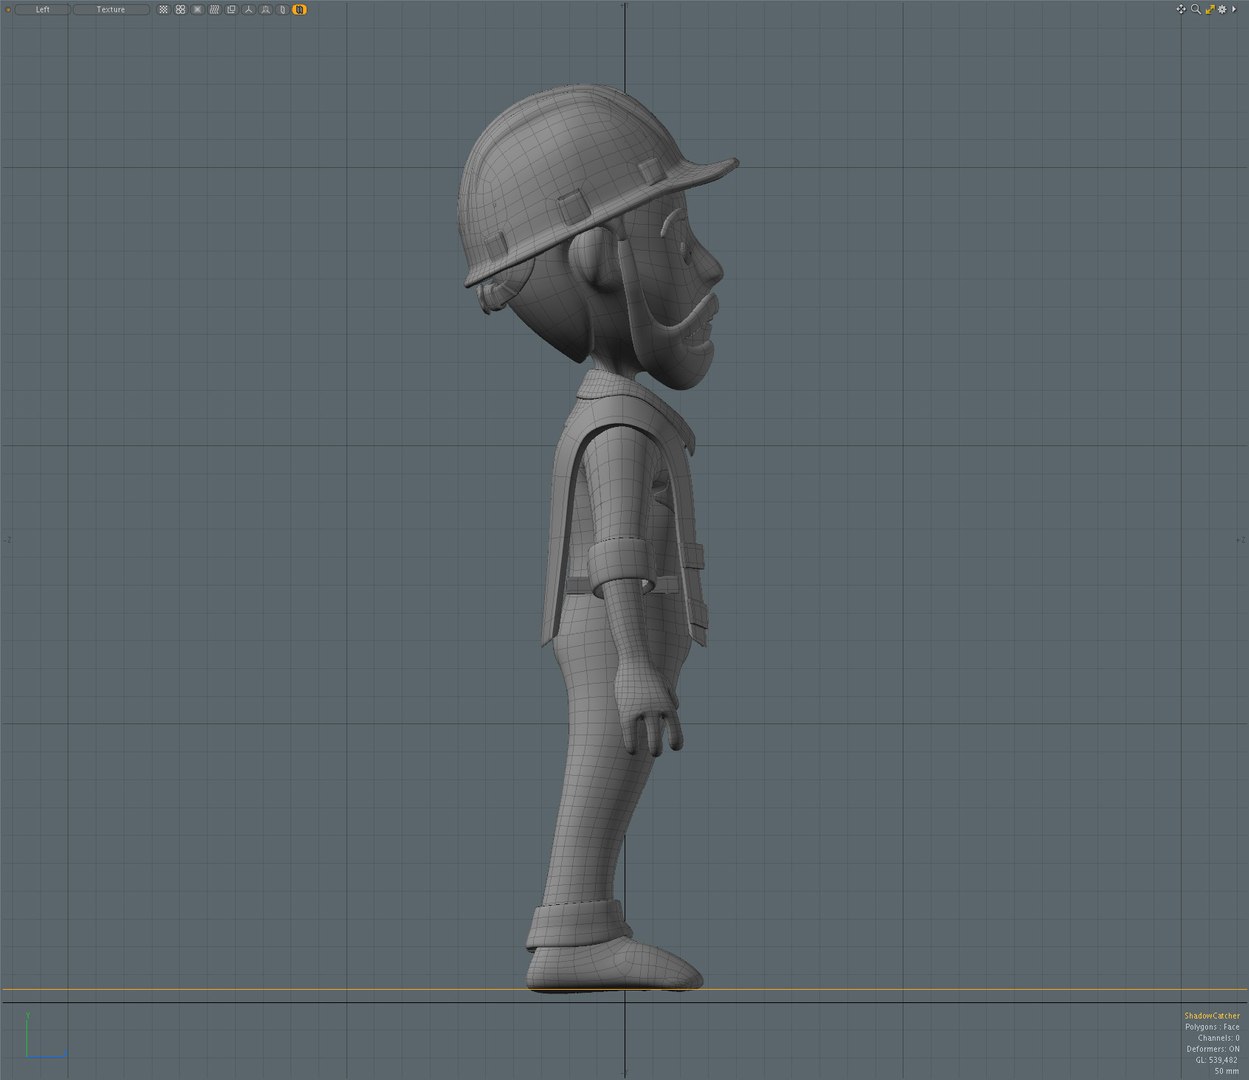The width and height of the screenshot is (1249, 1080).
Task: Open viewport settings gear
Action: (x=1222, y=9)
